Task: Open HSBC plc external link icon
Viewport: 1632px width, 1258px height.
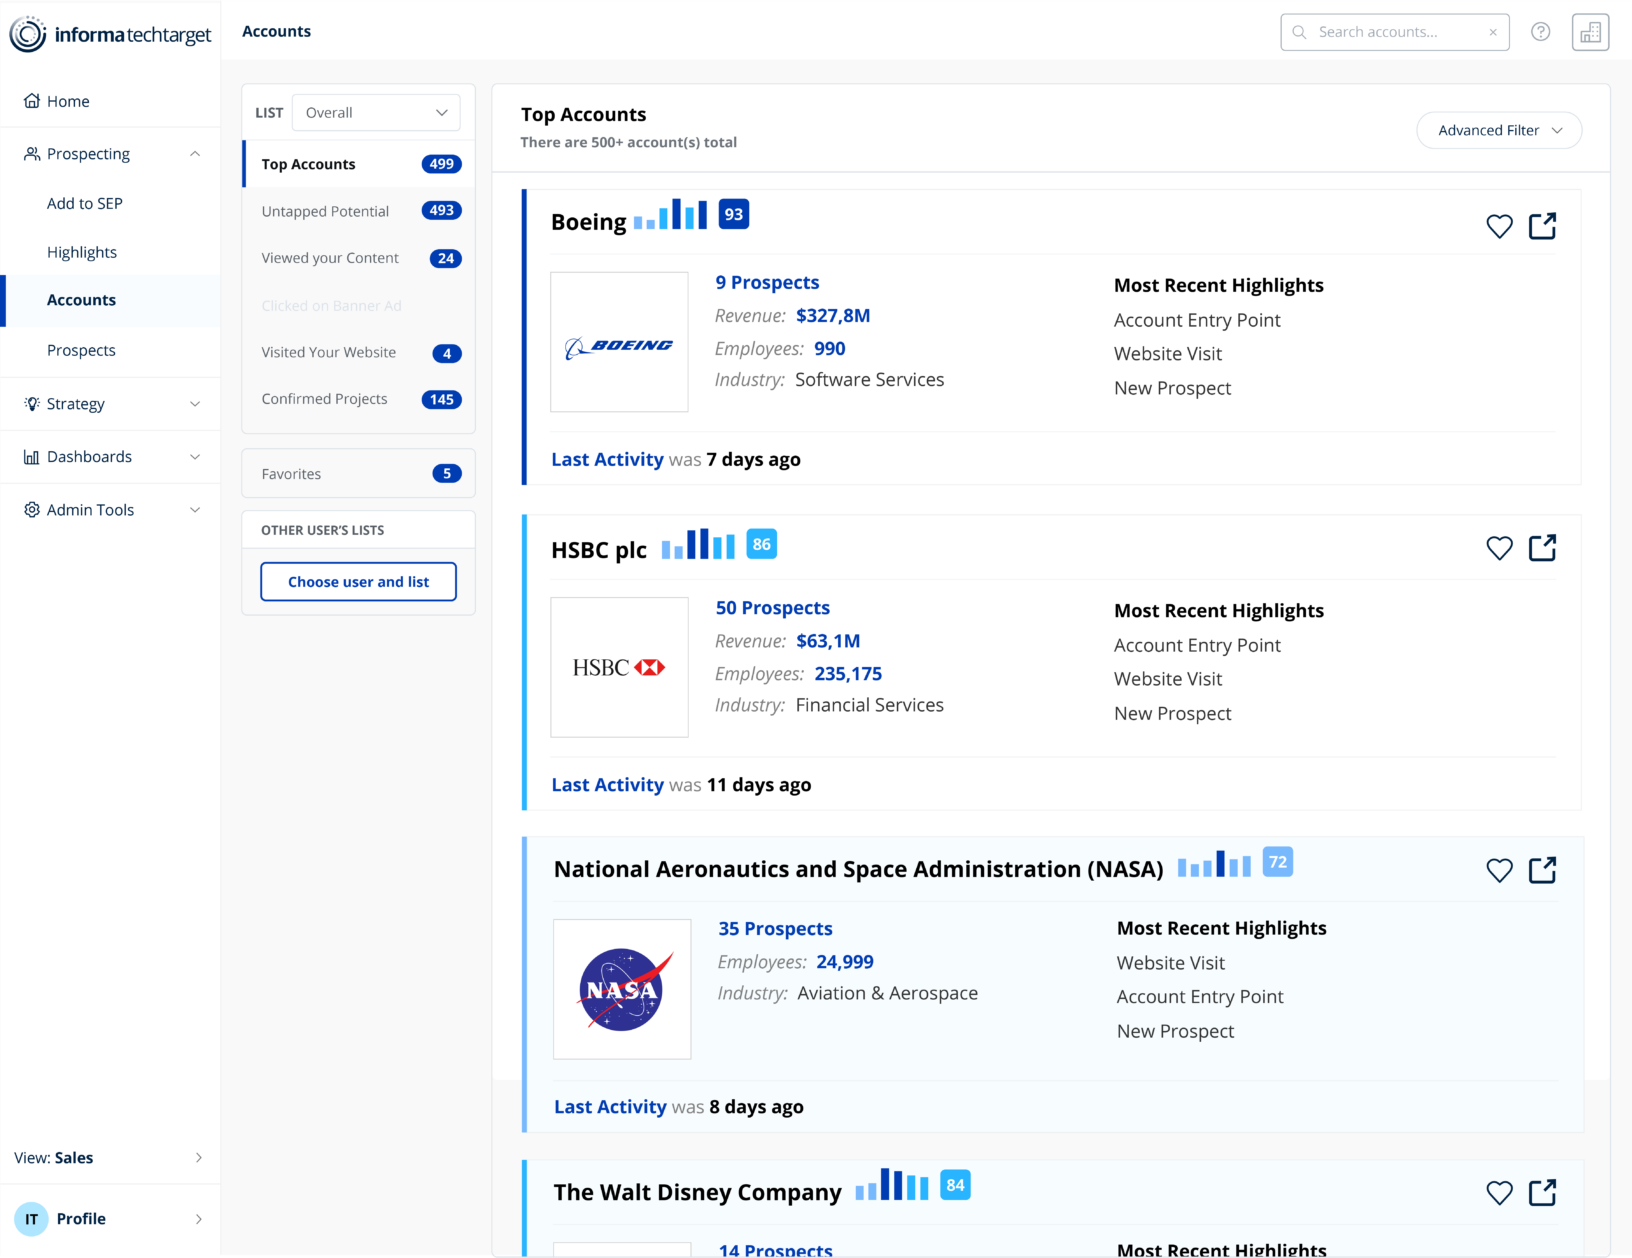Action: [1542, 548]
